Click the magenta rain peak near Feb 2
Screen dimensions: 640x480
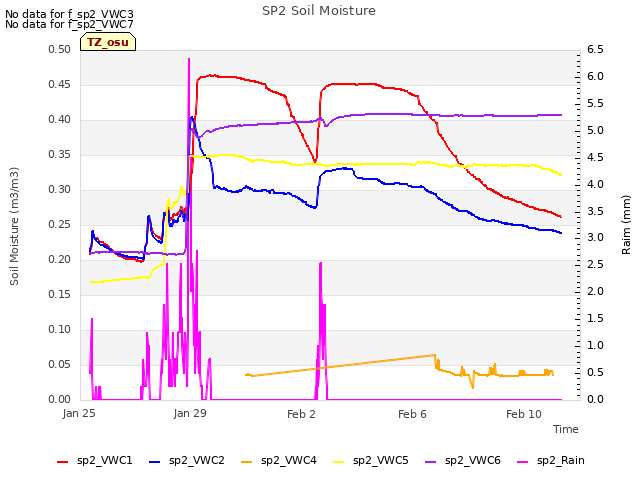click(320, 264)
